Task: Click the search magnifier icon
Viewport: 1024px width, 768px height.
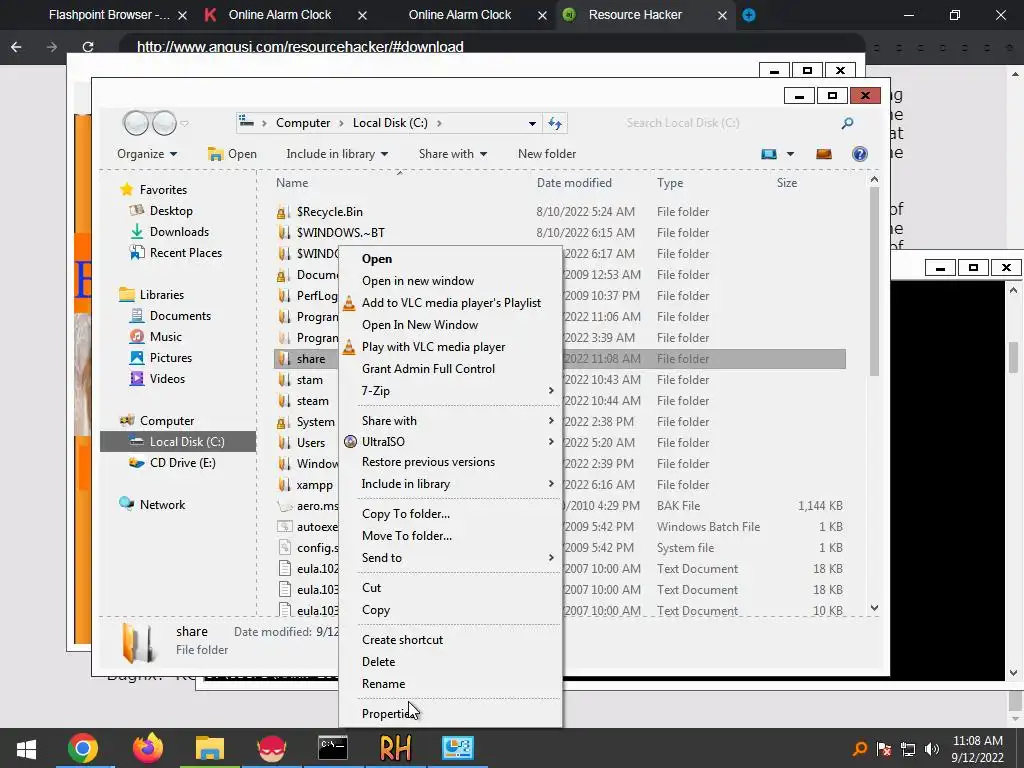Action: (847, 123)
